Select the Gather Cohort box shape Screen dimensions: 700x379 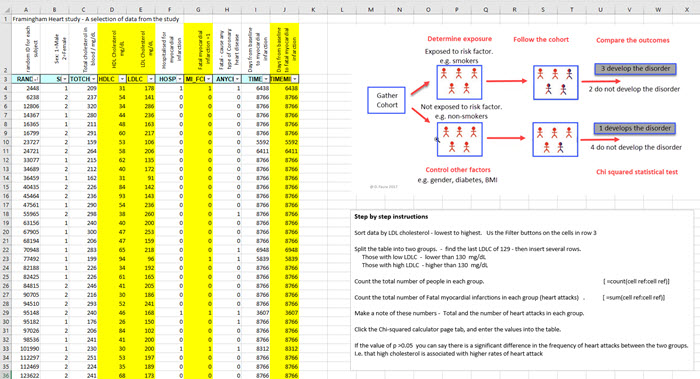pyautogui.click(x=386, y=100)
